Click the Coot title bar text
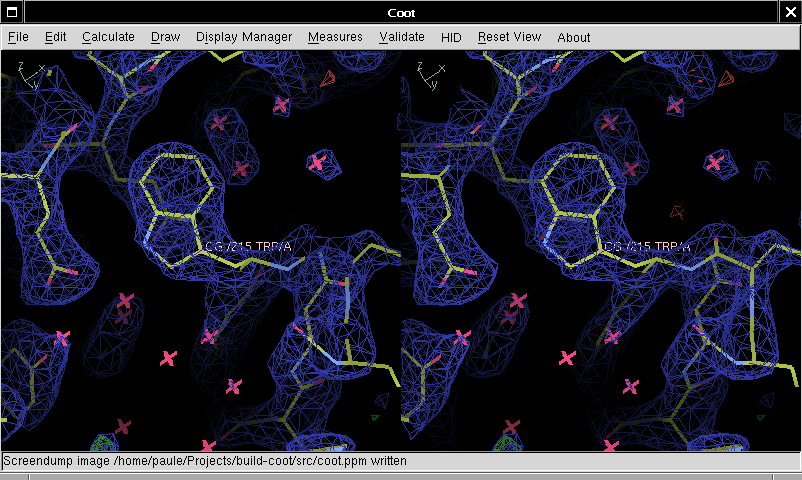802x480 pixels. tap(401, 12)
